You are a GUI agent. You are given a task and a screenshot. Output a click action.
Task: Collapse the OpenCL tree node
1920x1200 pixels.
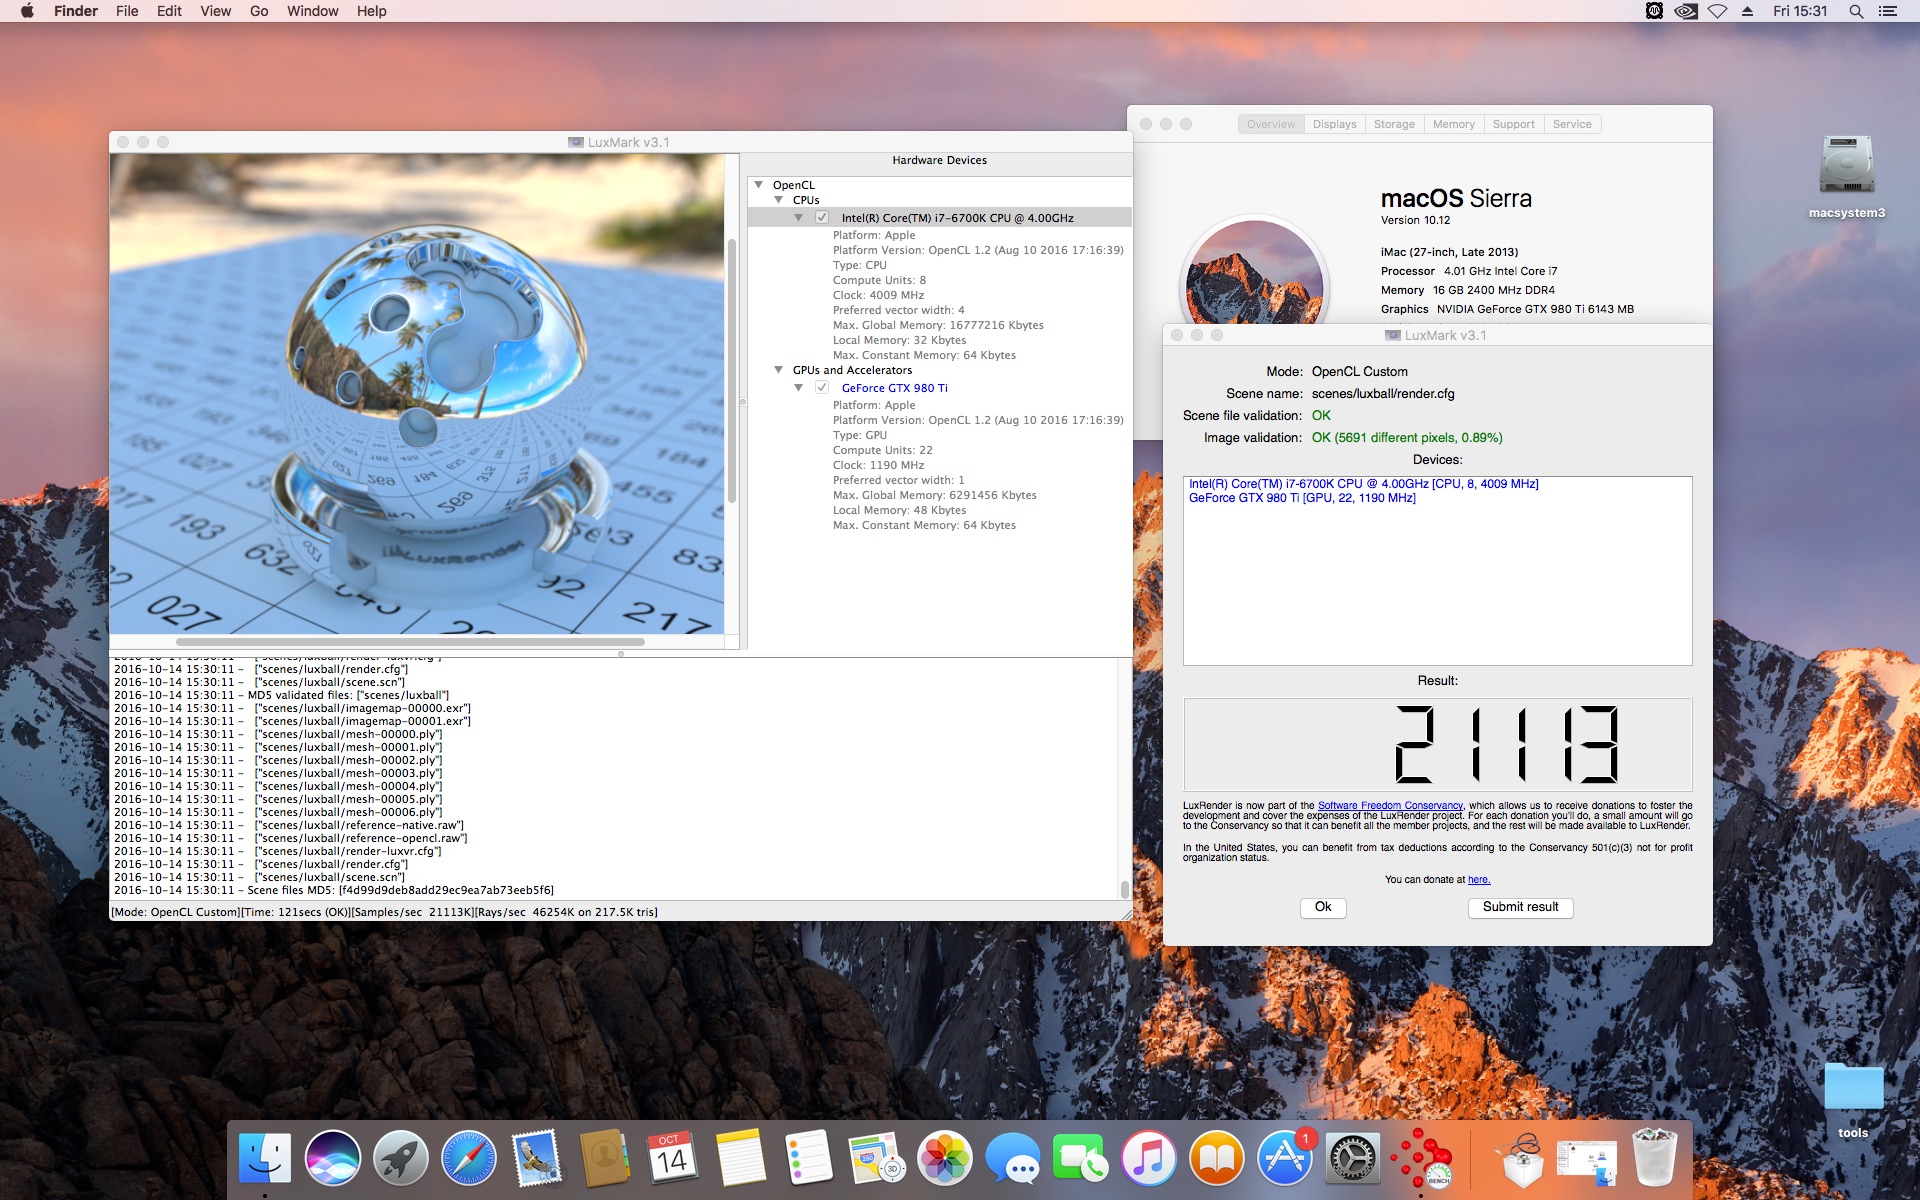click(759, 185)
